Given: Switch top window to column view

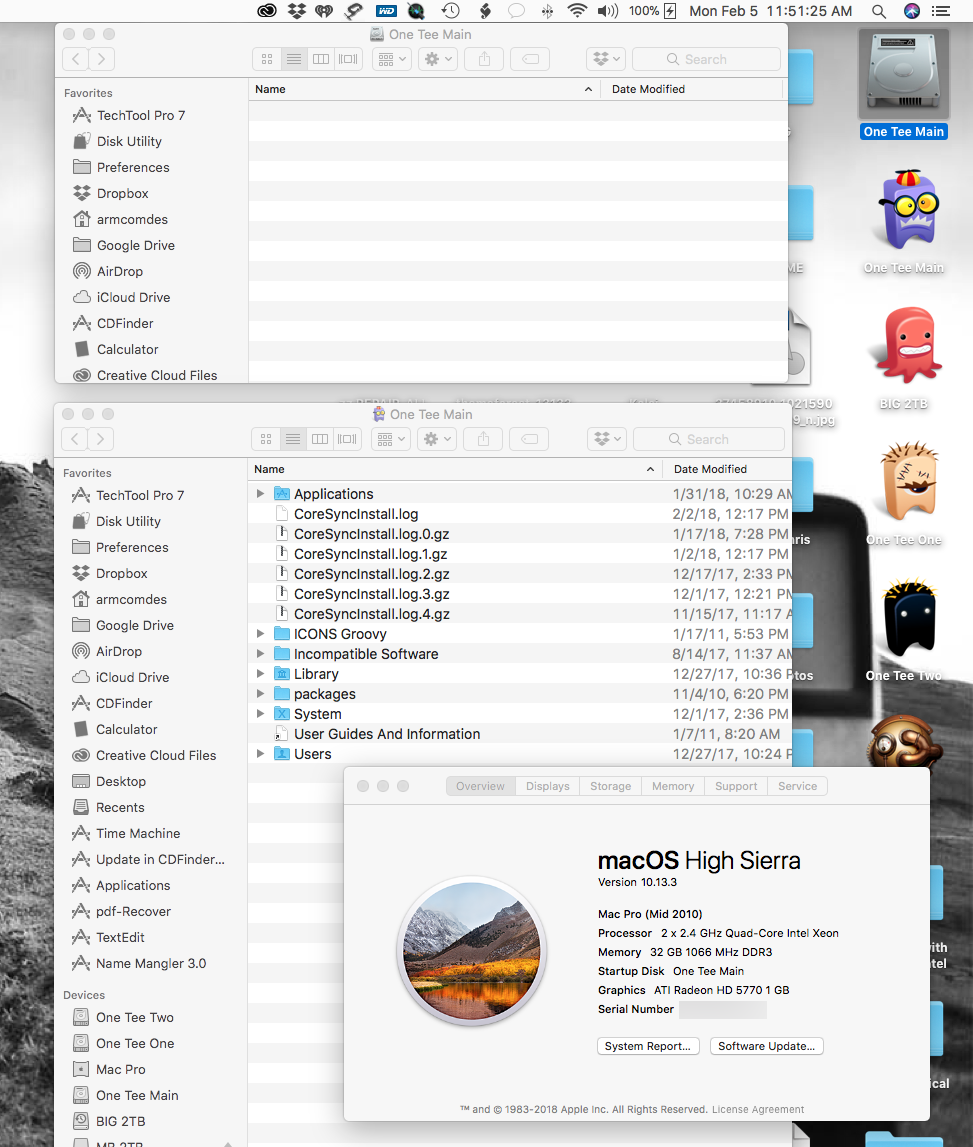Looking at the screenshot, I should click(321, 59).
